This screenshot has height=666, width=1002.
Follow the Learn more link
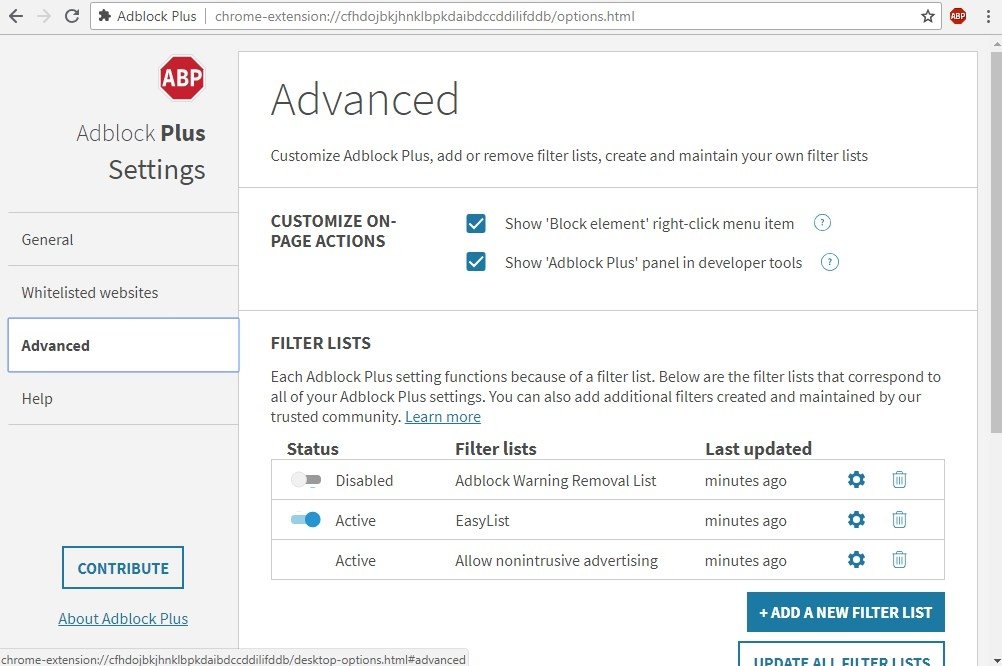pyautogui.click(x=443, y=417)
